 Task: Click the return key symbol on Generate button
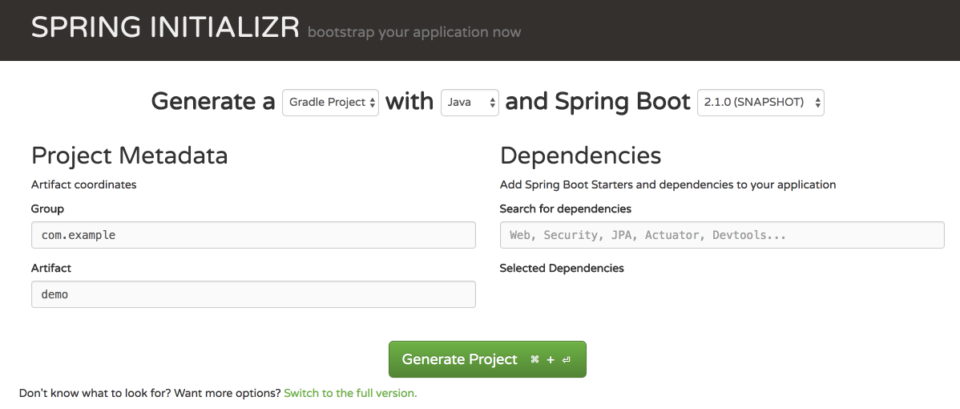566,360
